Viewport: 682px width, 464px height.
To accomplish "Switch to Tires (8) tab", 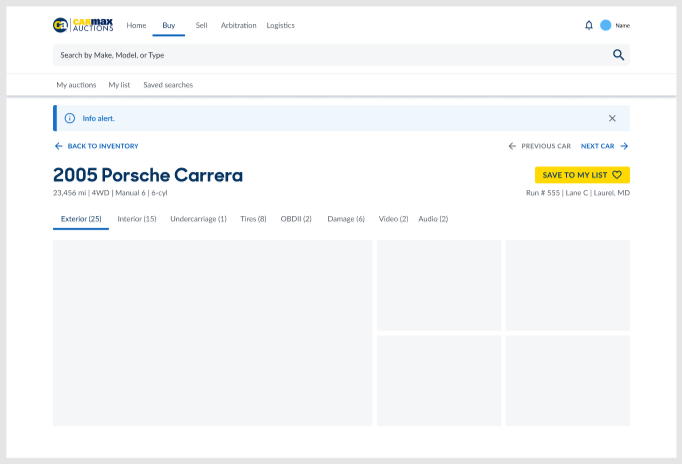I will (x=253, y=219).
